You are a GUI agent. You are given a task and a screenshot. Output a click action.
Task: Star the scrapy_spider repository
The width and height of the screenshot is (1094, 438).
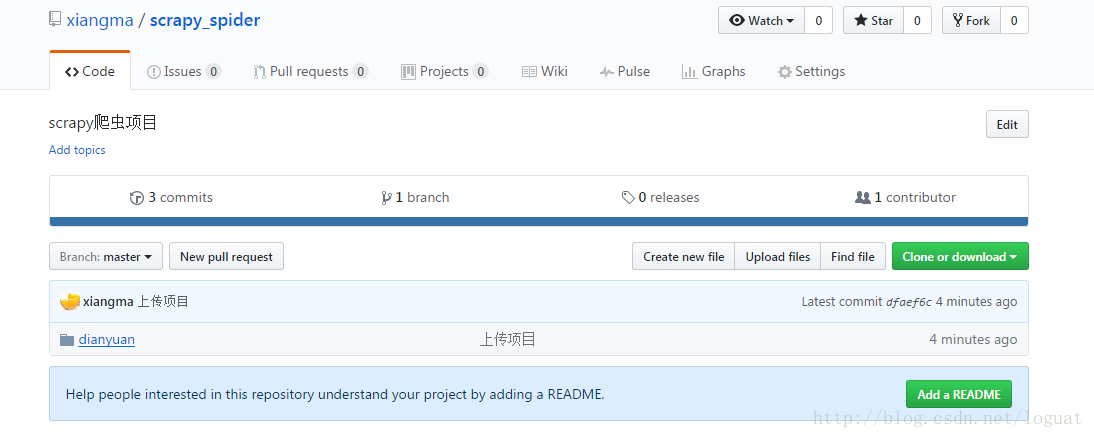point(874,20)
